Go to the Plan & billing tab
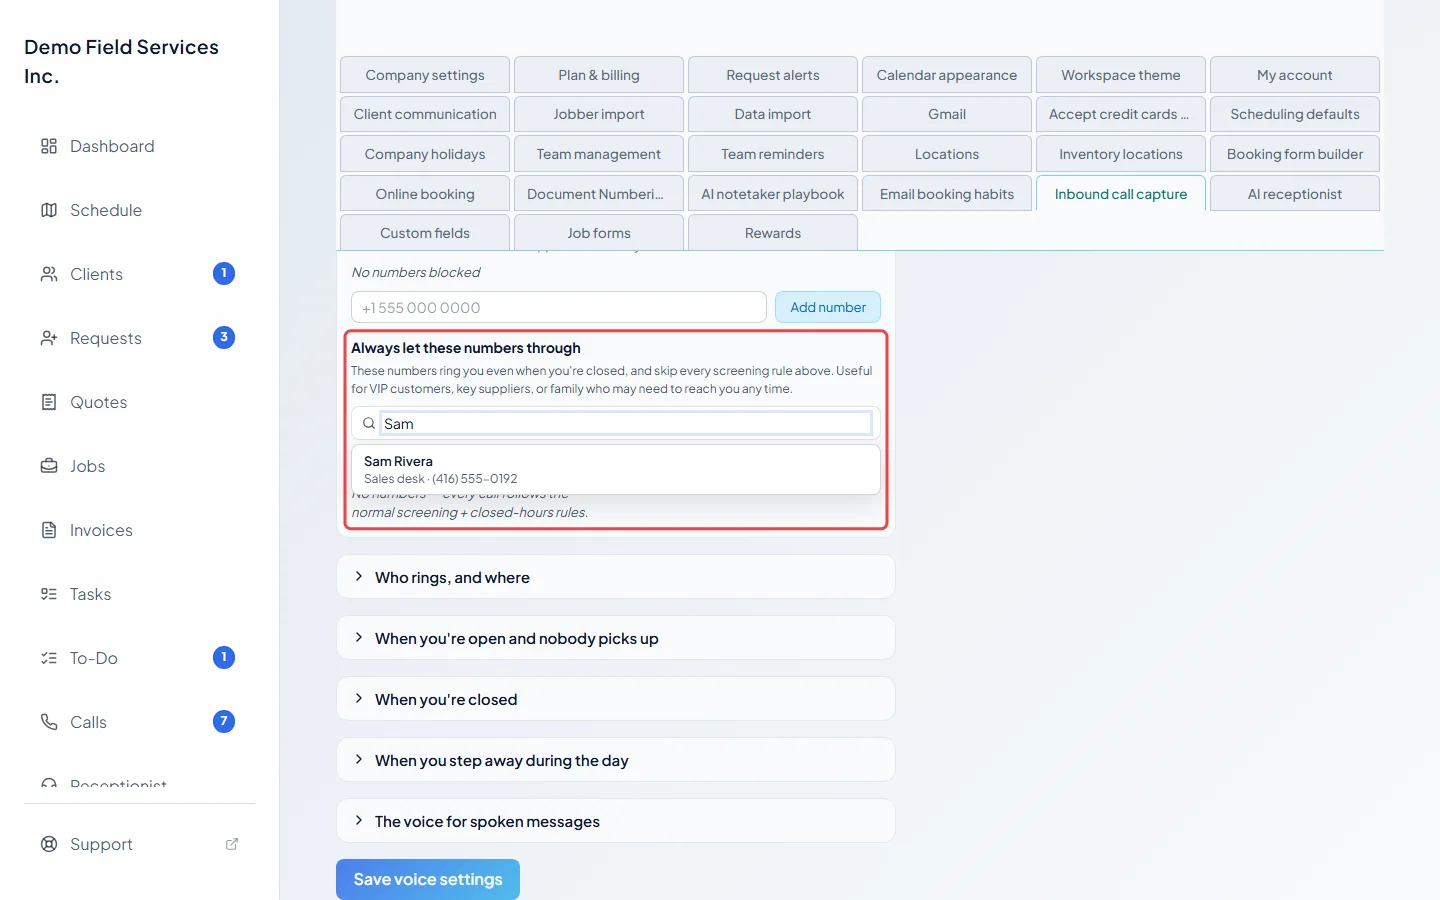The width and height of the screenshot is (1440, 900). pos(599,75)
